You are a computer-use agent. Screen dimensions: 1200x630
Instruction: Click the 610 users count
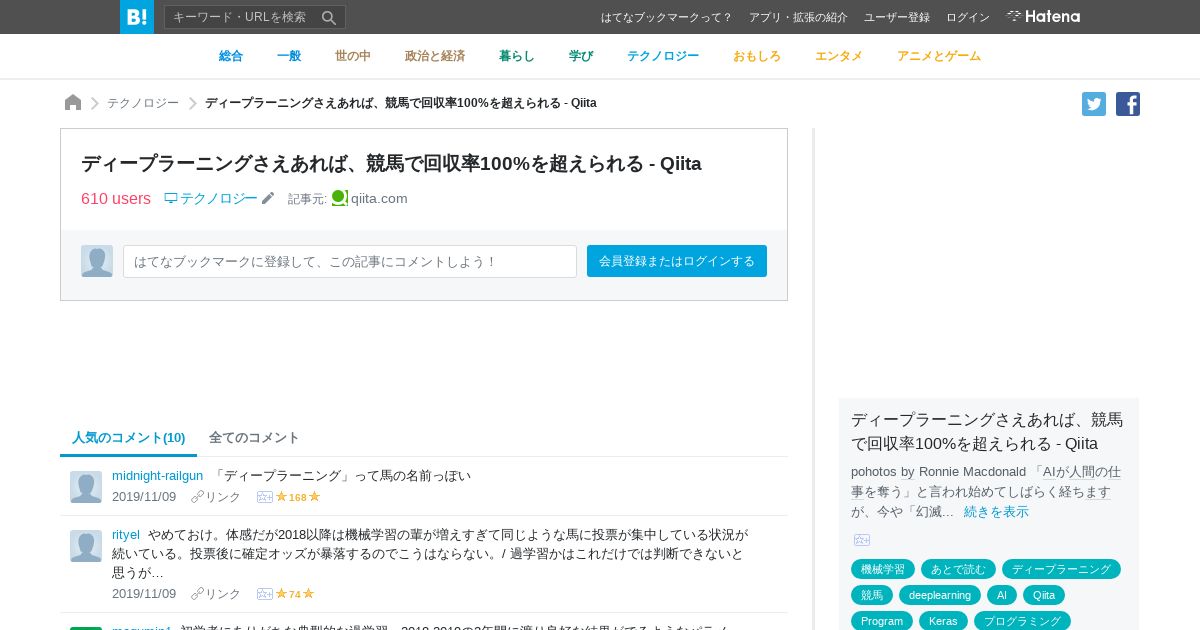[116, 198]
